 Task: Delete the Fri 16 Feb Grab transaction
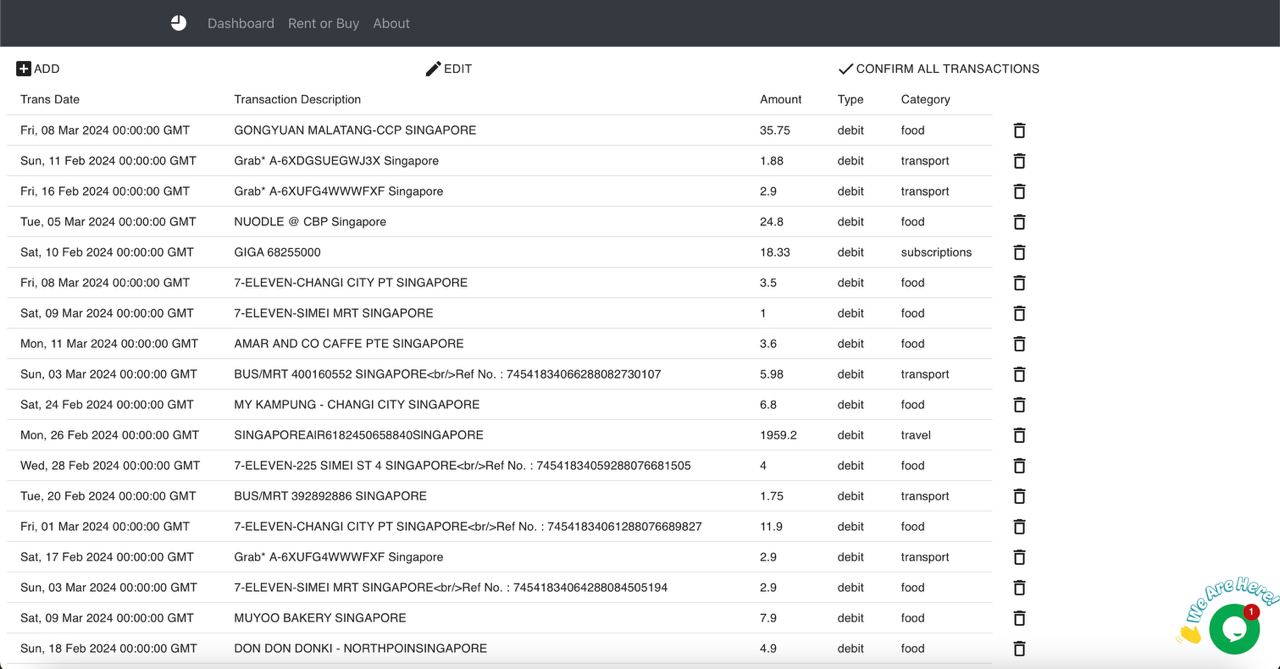pos(1019,191)
